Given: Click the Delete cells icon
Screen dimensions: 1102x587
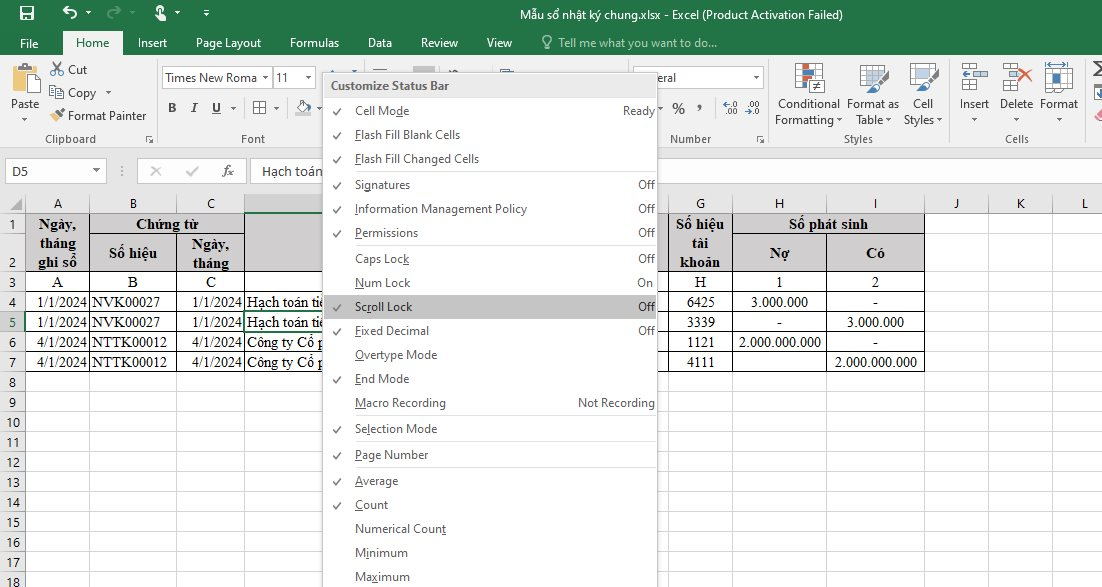Looking at the screenshot, I should (1016, 78).
